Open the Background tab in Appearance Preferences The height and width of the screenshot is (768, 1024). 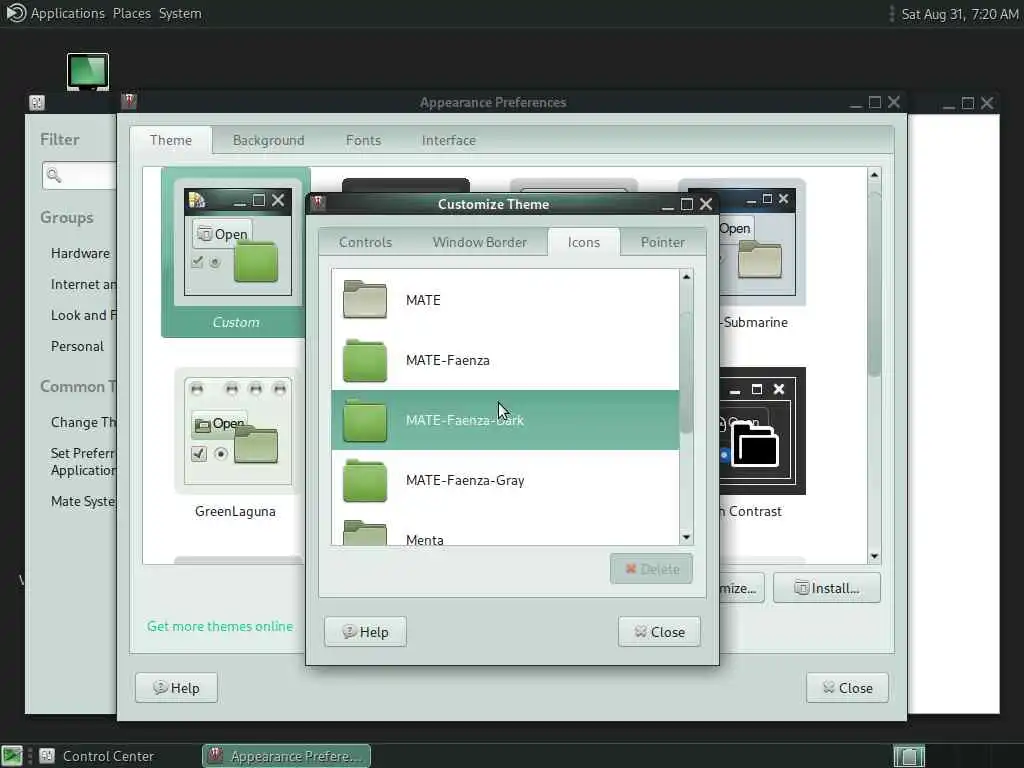coord(268,140)
